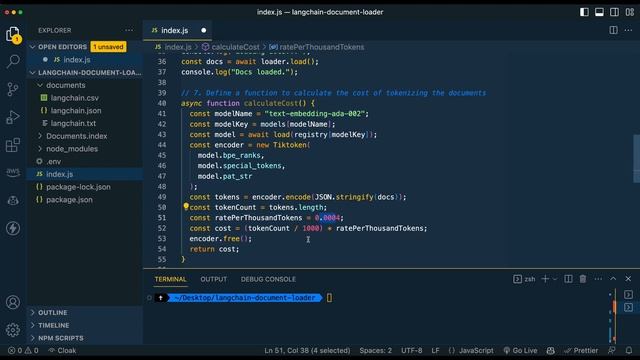
Task: Collapse the documents folder
Action: pyautogui.click(x=65, y=85)
